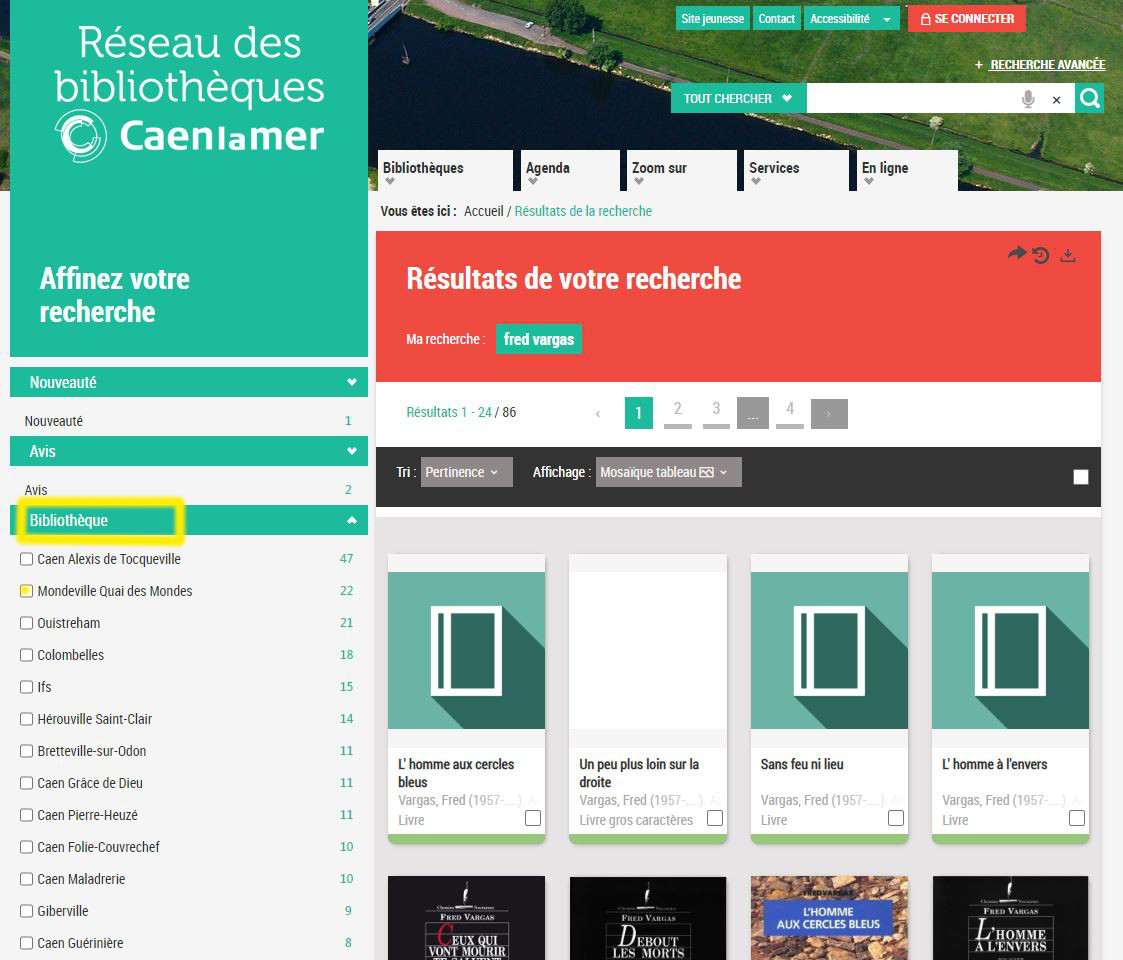The image size is (1123, 960).
Task: Open the Tri Pertinence sort dropdown
Action: 466,472
